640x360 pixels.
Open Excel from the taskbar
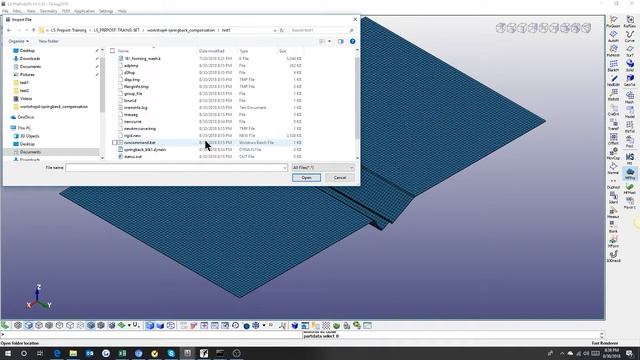(x=122, y=353)
